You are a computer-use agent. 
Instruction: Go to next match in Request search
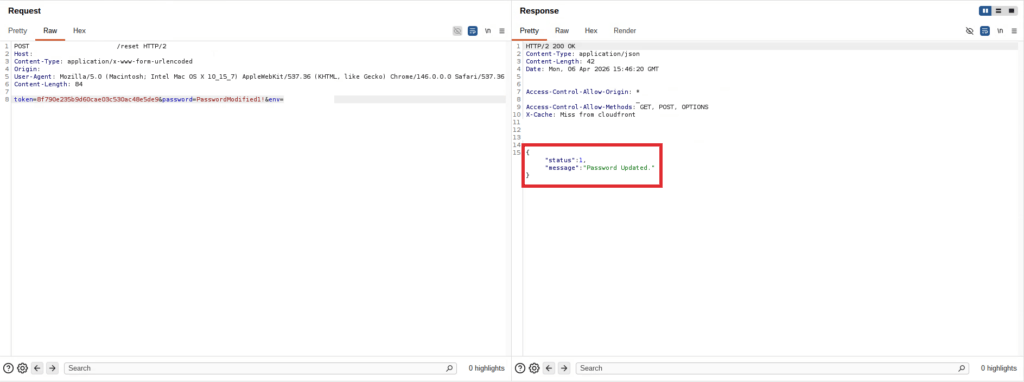[52, 368]
